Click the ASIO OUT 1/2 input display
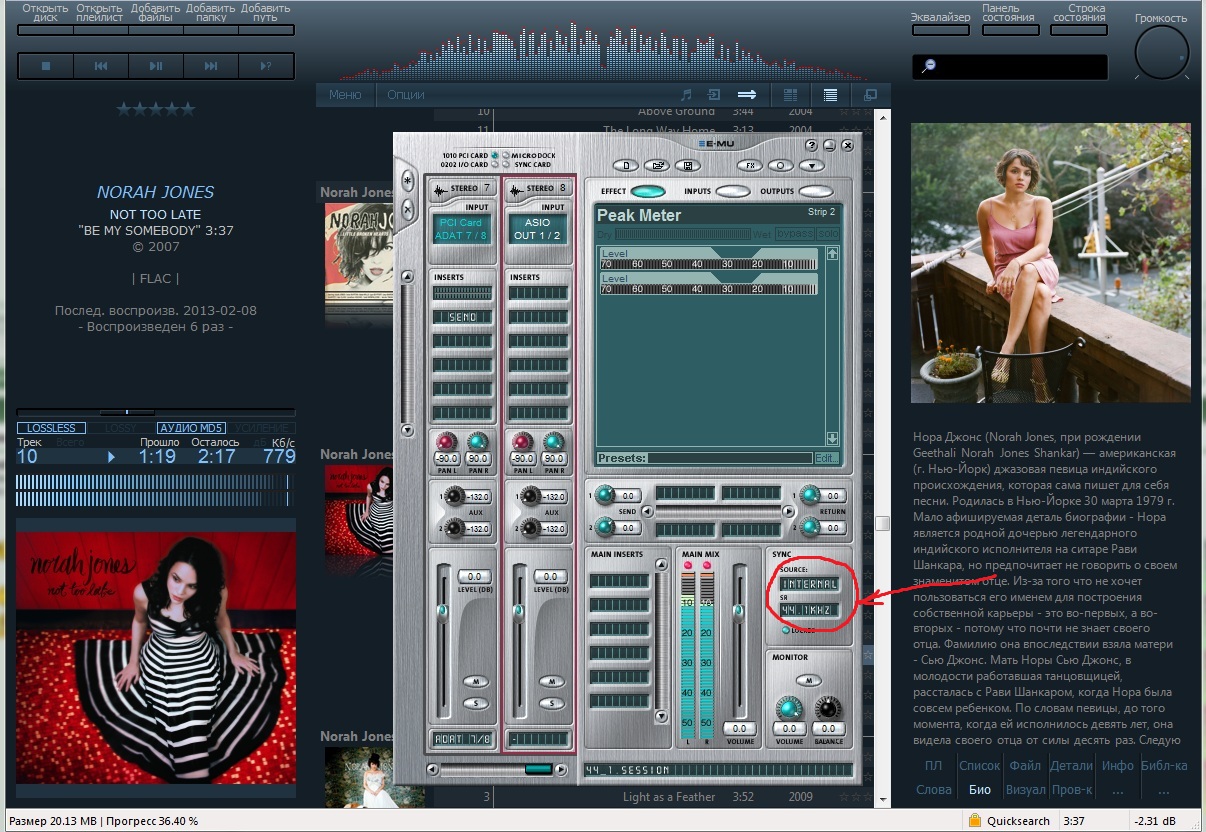This screenshot has width=1206, height=832. [x=538, y=229]
